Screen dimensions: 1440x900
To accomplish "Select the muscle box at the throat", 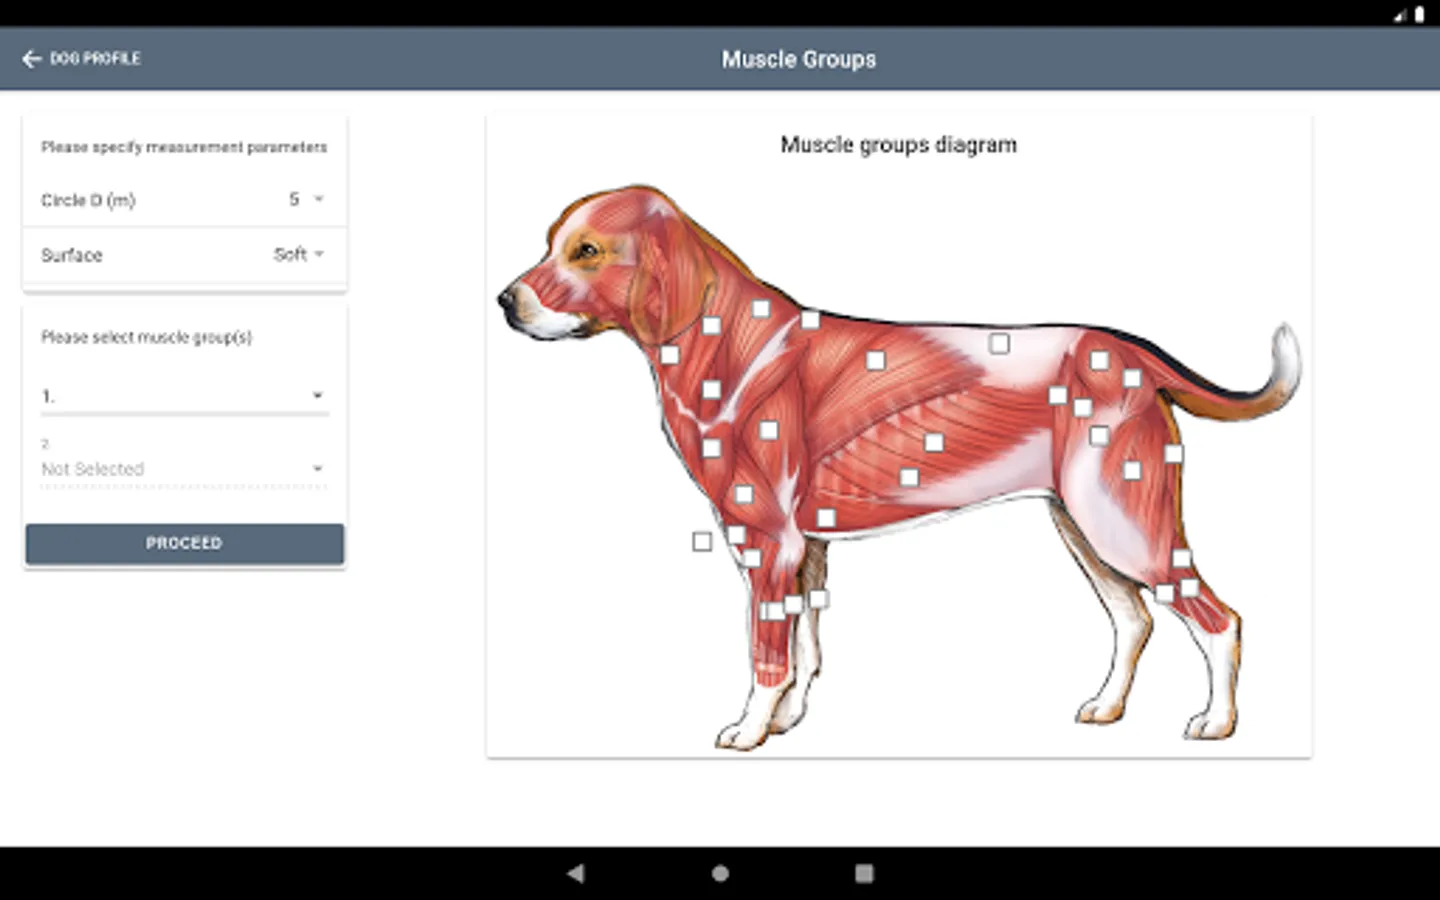I will point(669,355).
